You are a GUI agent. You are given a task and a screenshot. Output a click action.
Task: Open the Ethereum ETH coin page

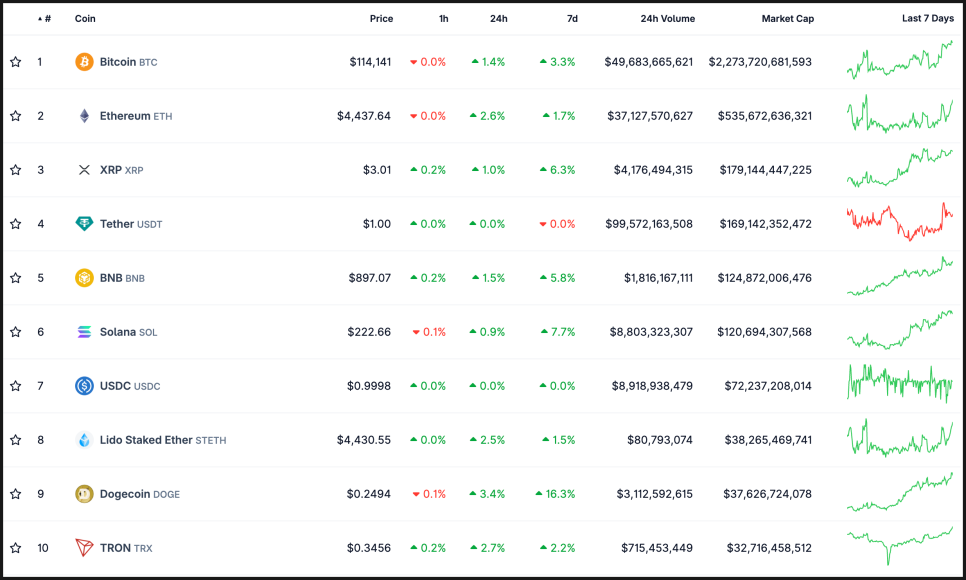136,116
